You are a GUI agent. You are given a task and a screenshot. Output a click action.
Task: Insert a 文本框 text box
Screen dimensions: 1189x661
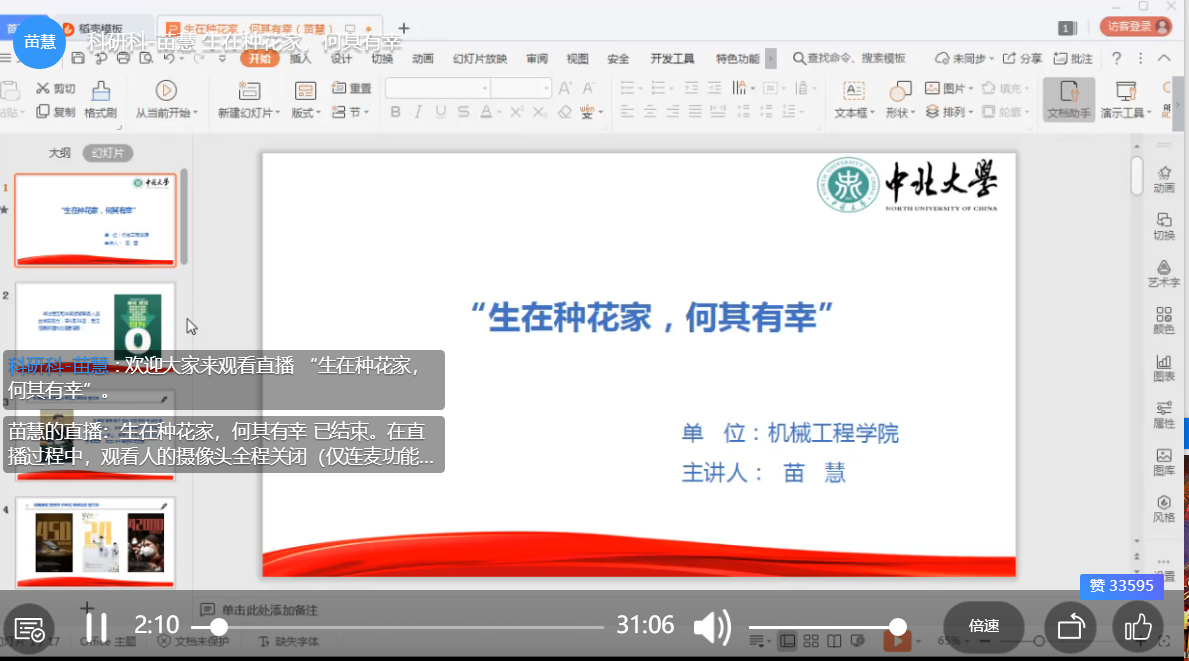pyautogui.click(x=854, y=98)
